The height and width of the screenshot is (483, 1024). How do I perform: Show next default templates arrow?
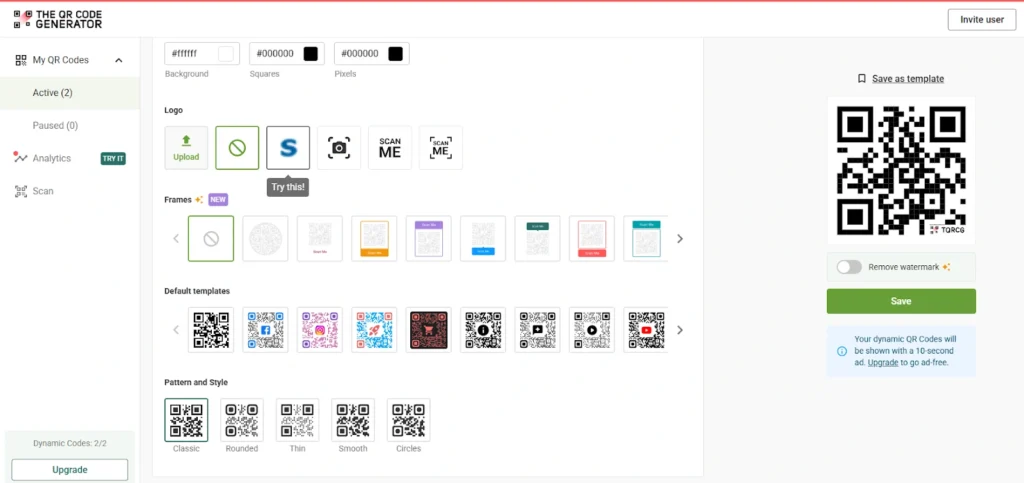pos(680,330)
